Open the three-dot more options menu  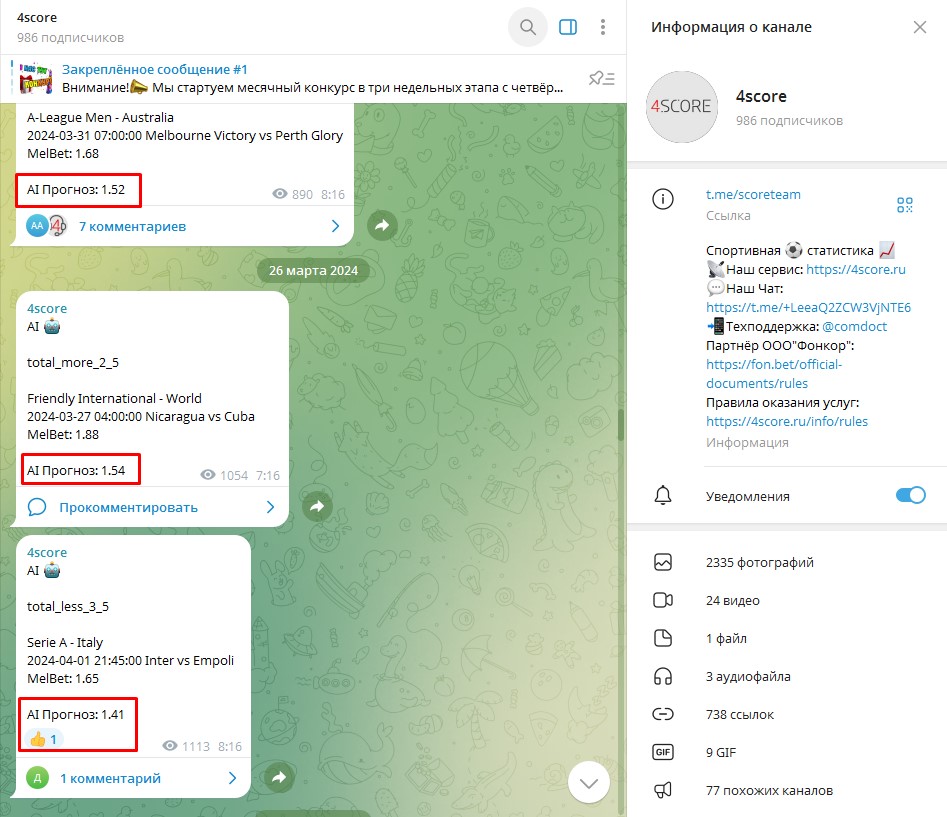point(602,27)
